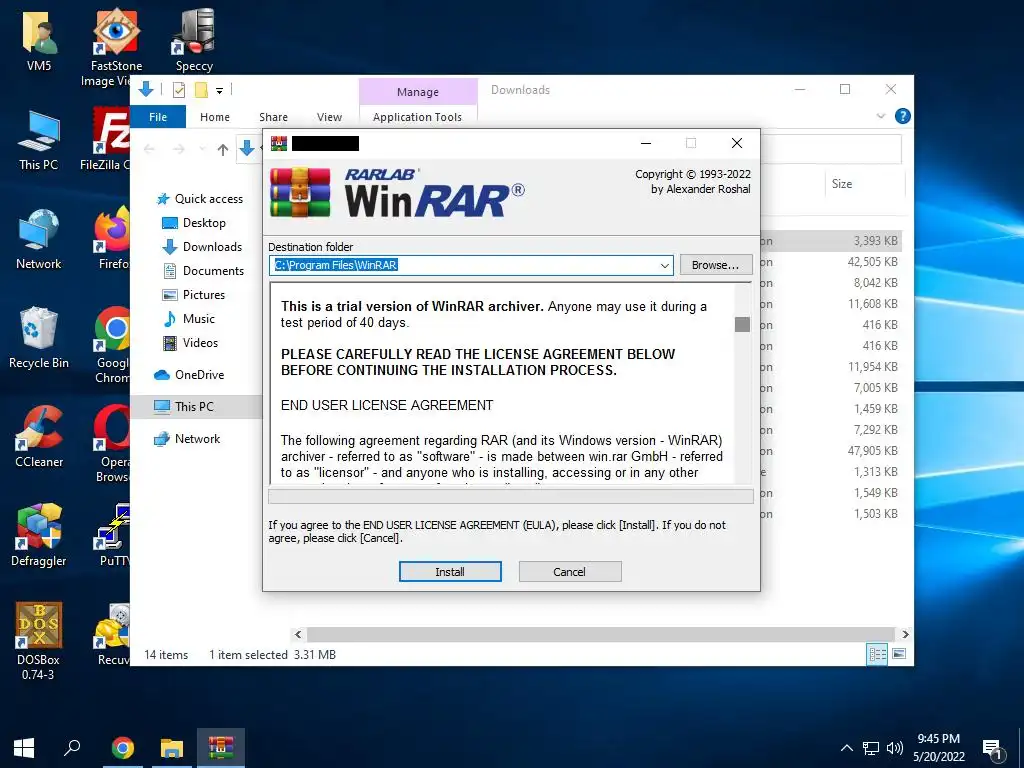Image resolution: width=1024 pixels, height=768 pixels.
Task: Open Desktop in Explorer navigation pane
Action: (x=194, y=223)
